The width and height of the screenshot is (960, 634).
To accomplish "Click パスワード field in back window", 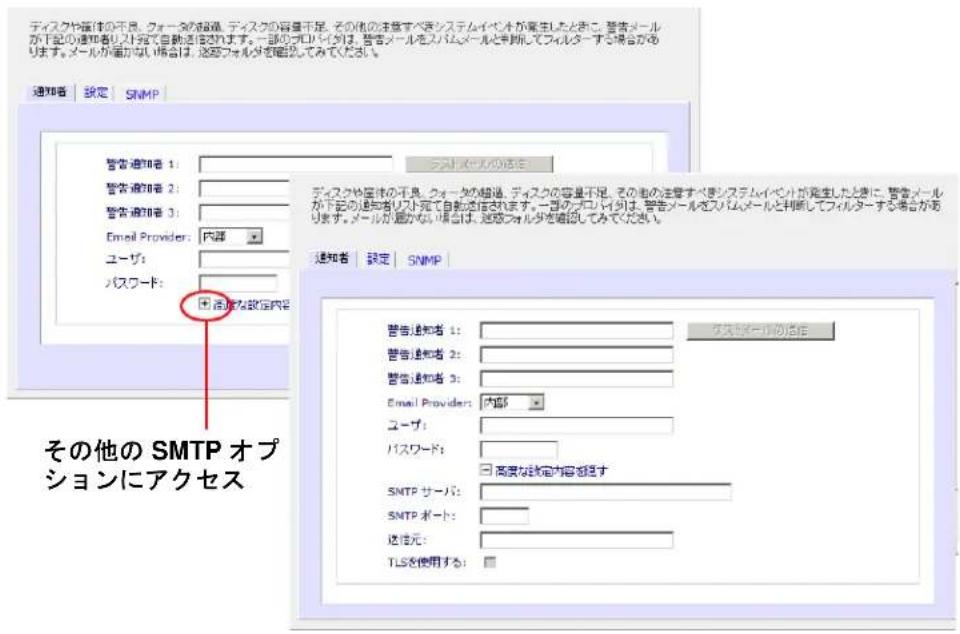I will pos(238,283).
